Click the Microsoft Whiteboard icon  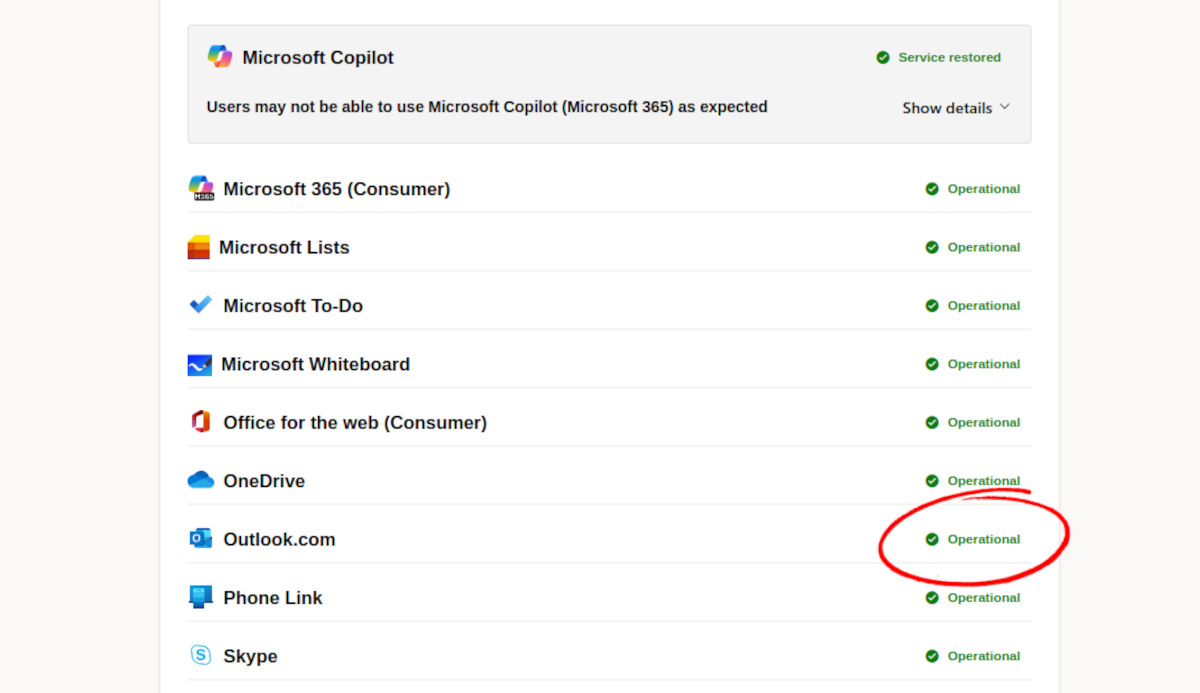point(199,364)
